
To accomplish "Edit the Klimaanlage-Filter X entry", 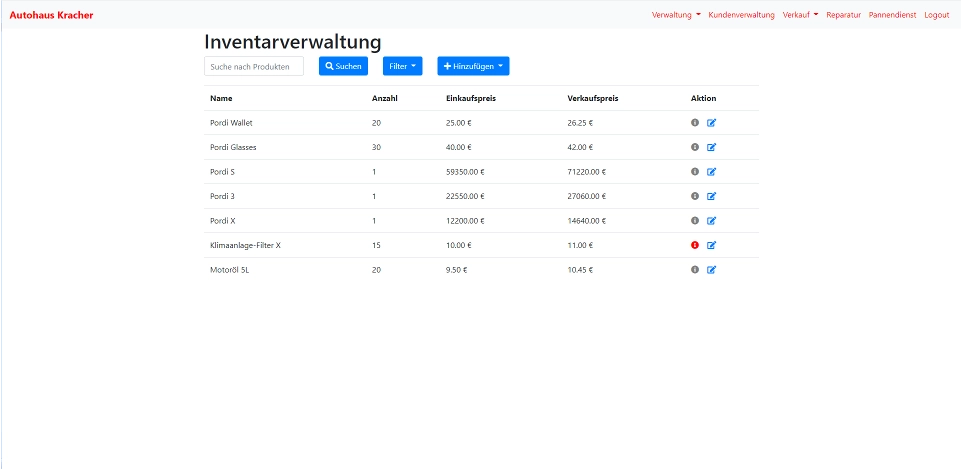I will (x=711, y=245).
